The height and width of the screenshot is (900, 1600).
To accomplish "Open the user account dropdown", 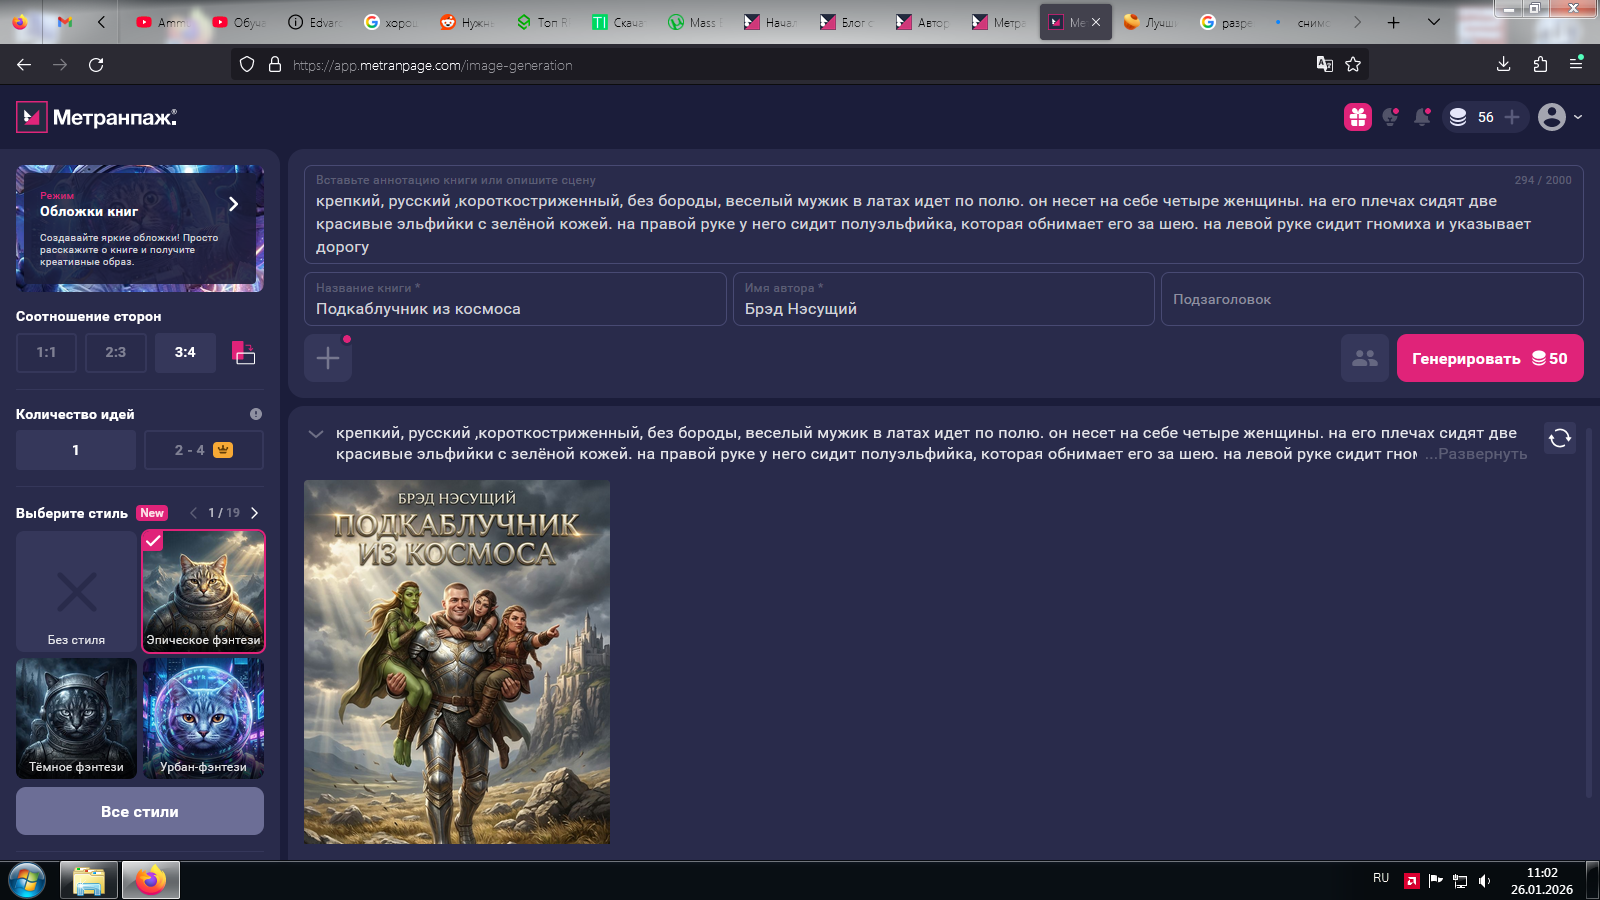I will (1560, 117).
